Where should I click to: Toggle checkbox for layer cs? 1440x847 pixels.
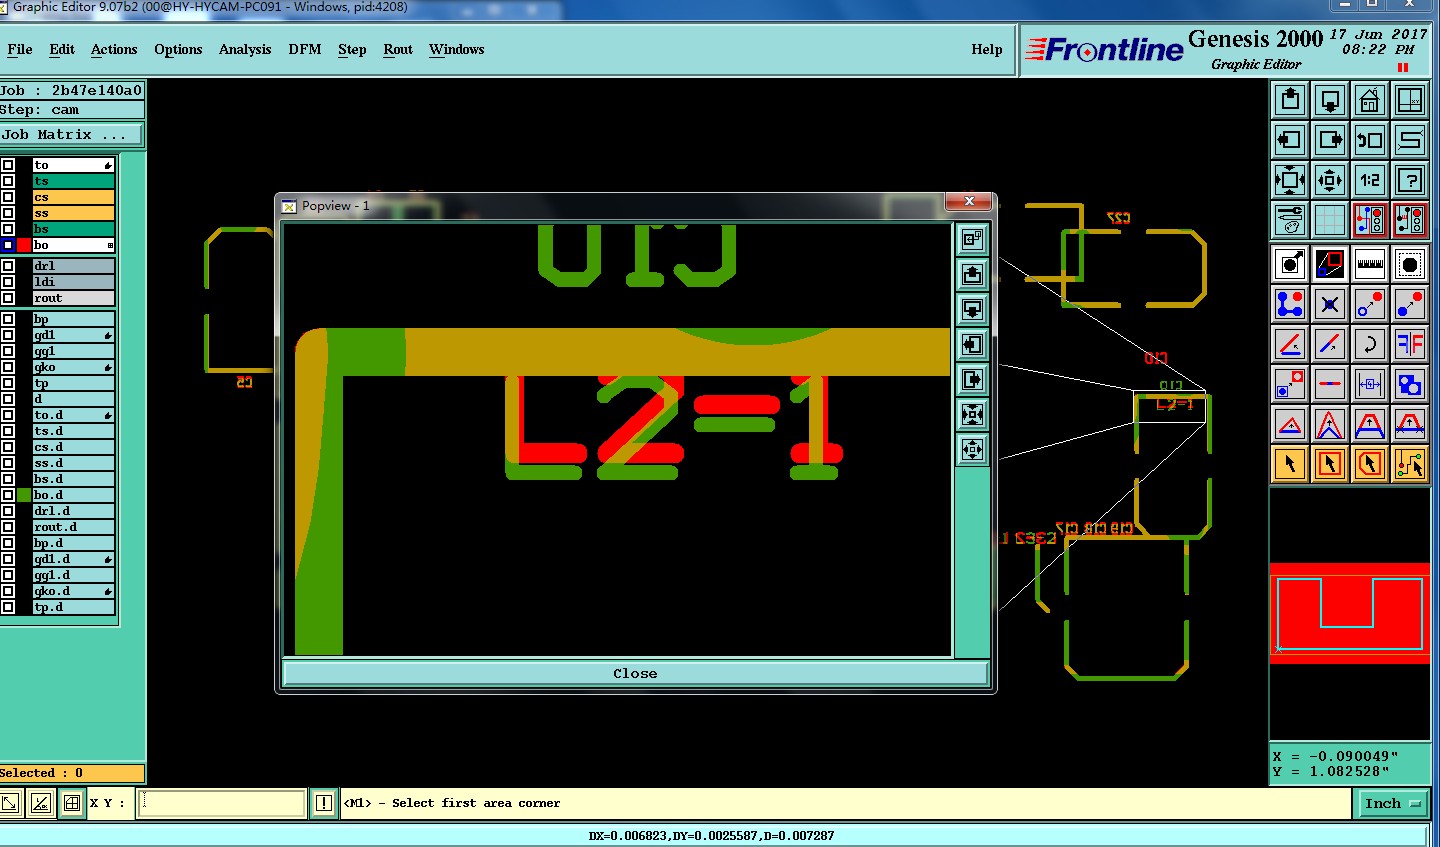coord(8,197)
